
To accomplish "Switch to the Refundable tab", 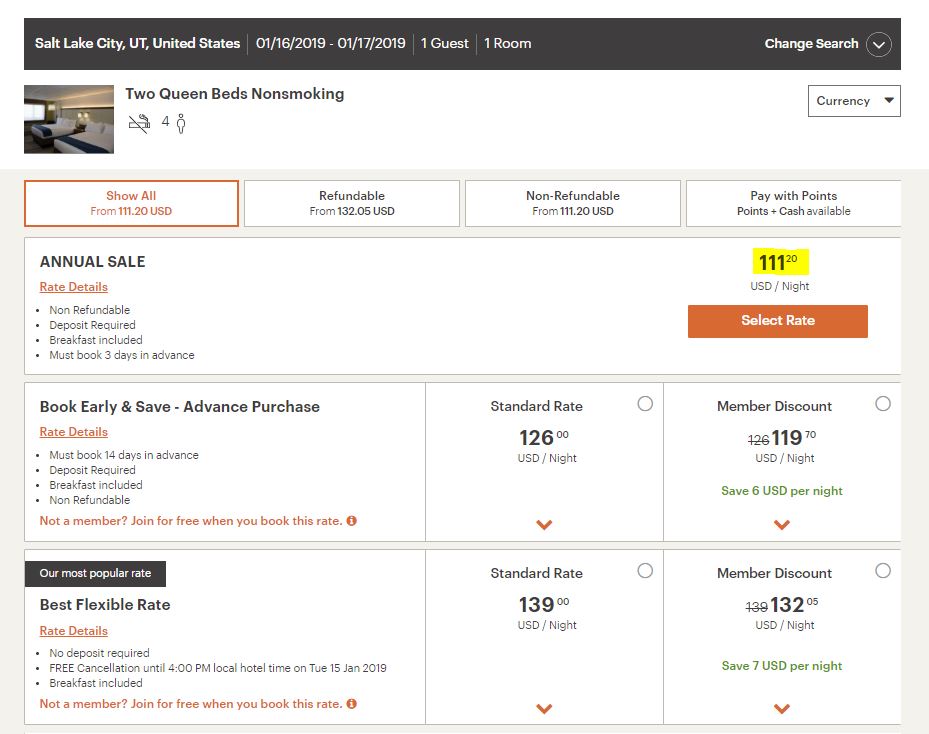I will click(352, 203).
